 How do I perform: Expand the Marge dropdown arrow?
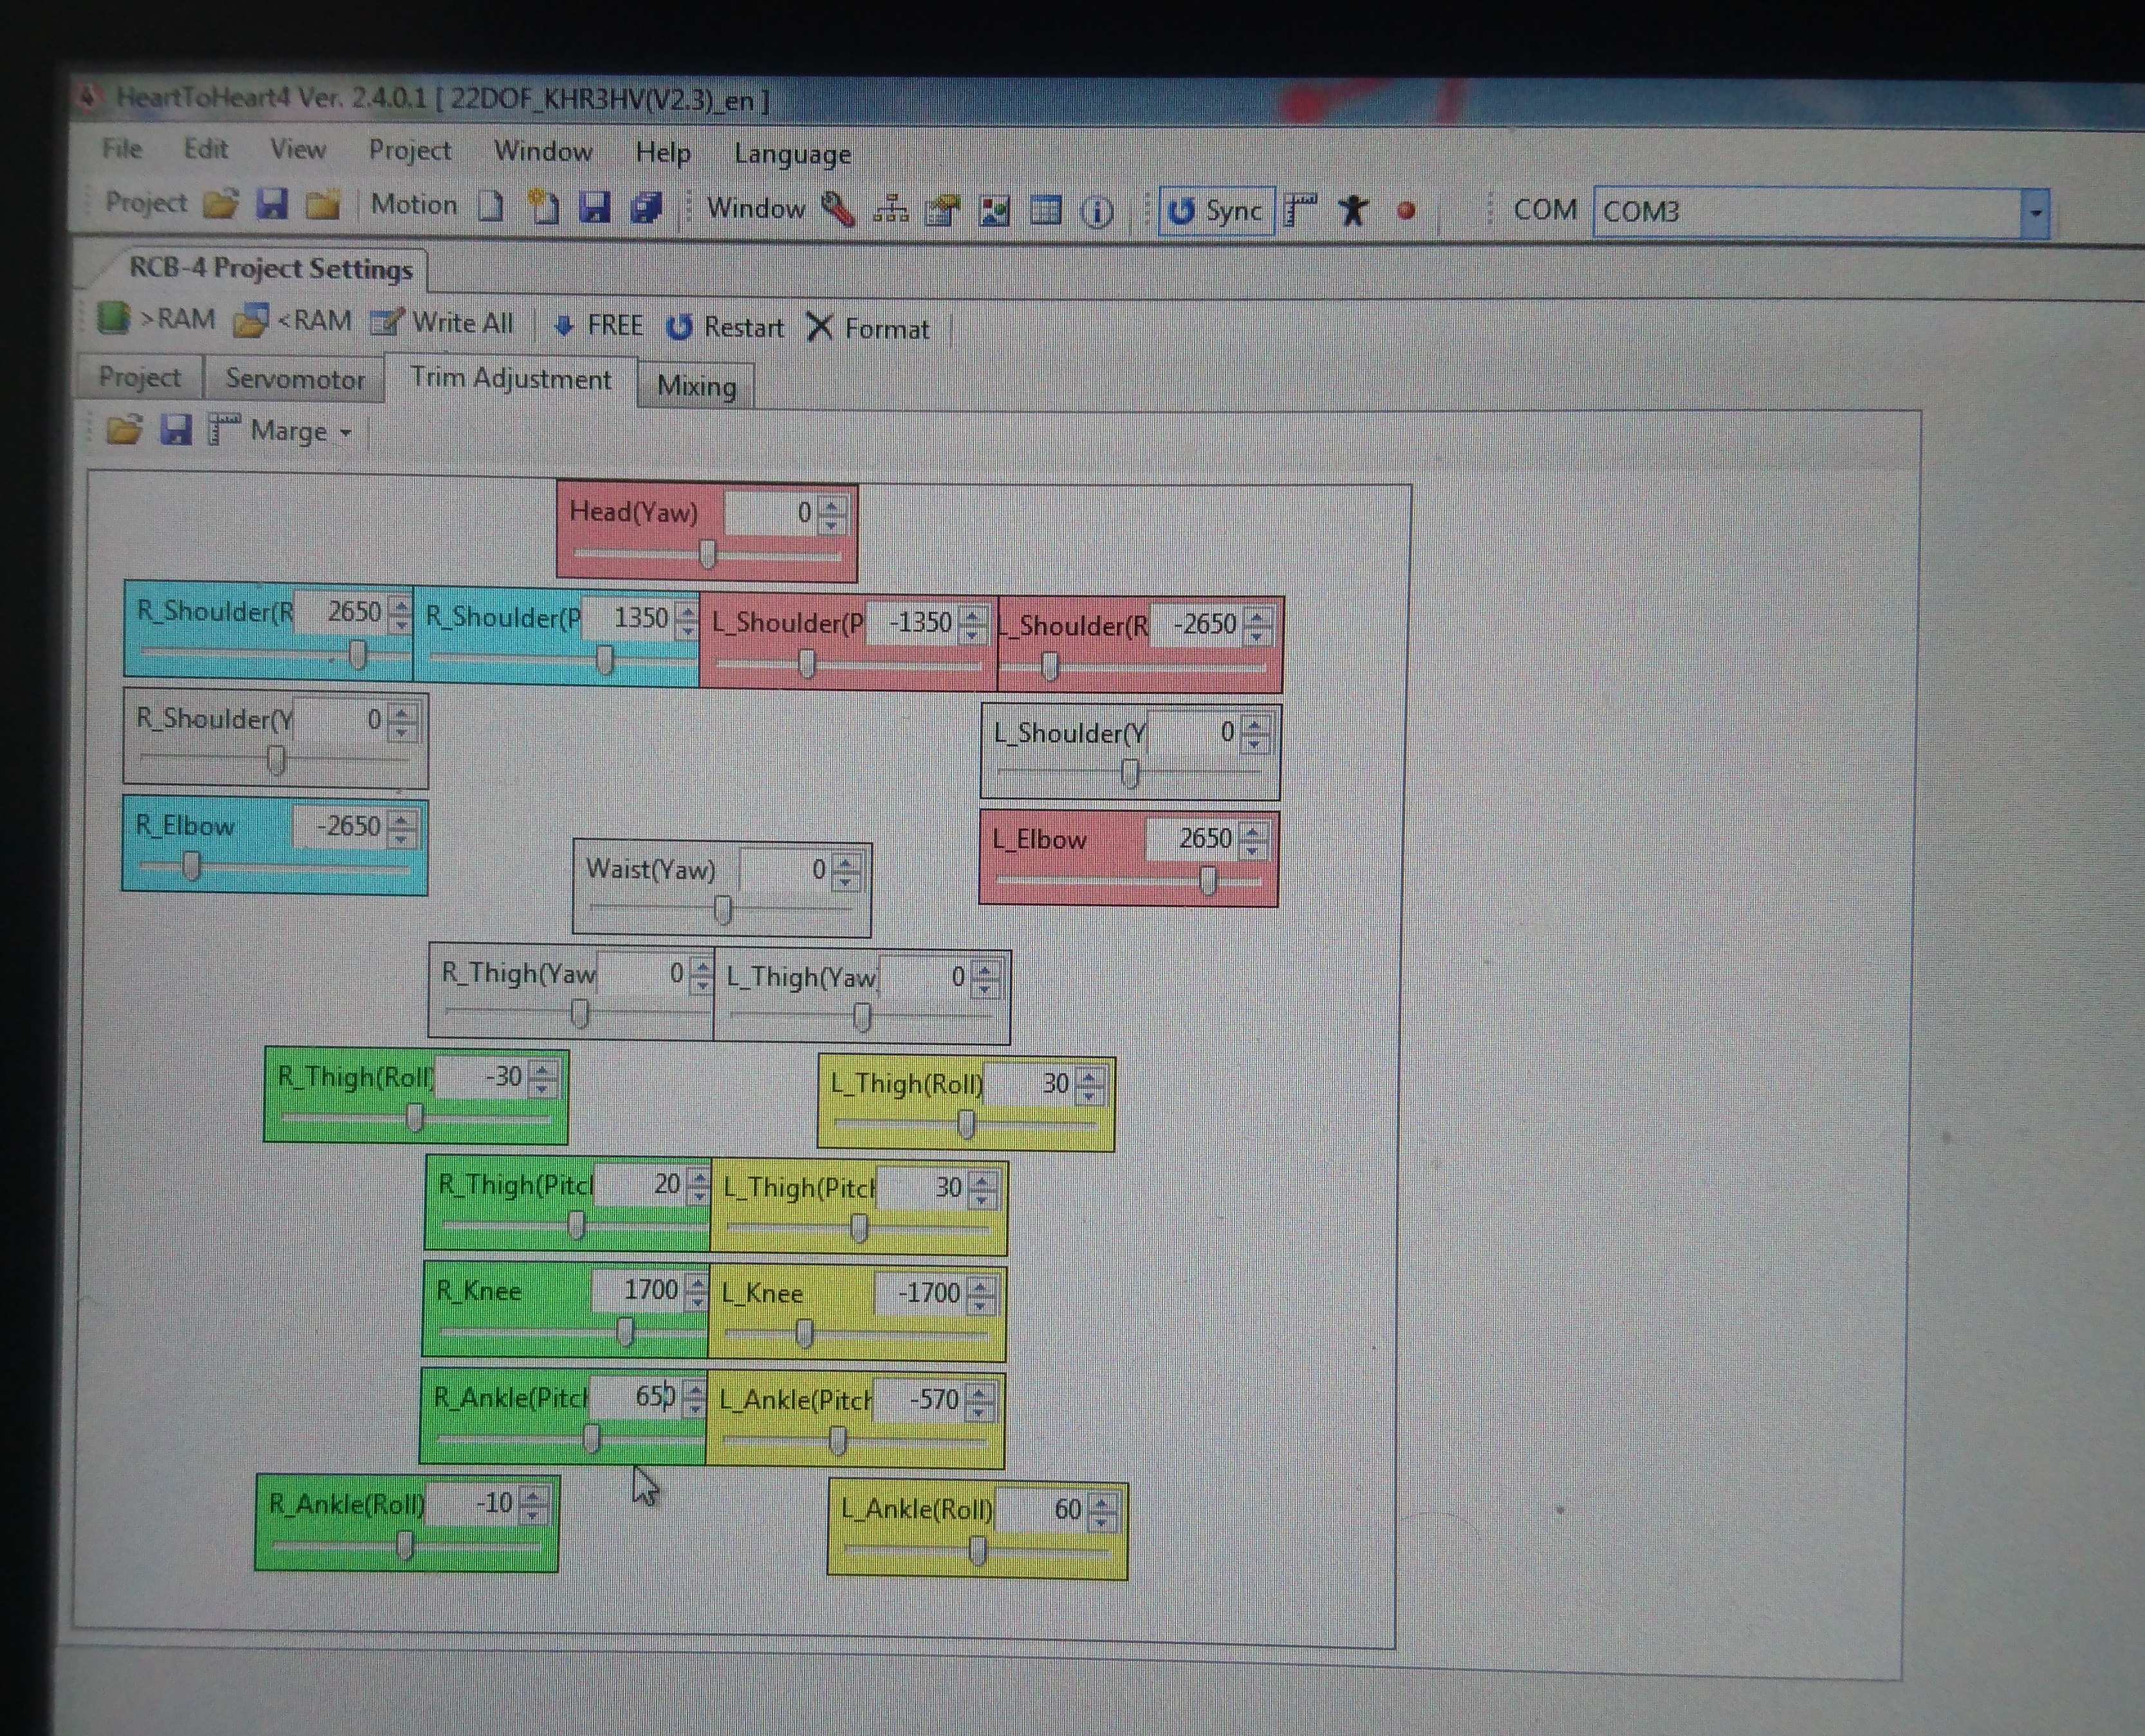click(x=346, y=433)
